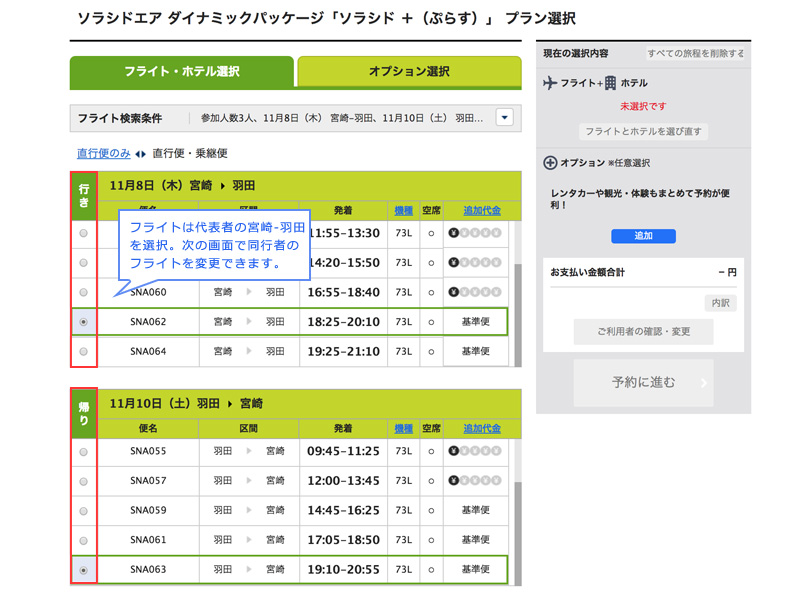This screenshot has height=597, width=800.
Task: Open the 追加代金 link in the 11月10日 table
Action: click(482, 429)
